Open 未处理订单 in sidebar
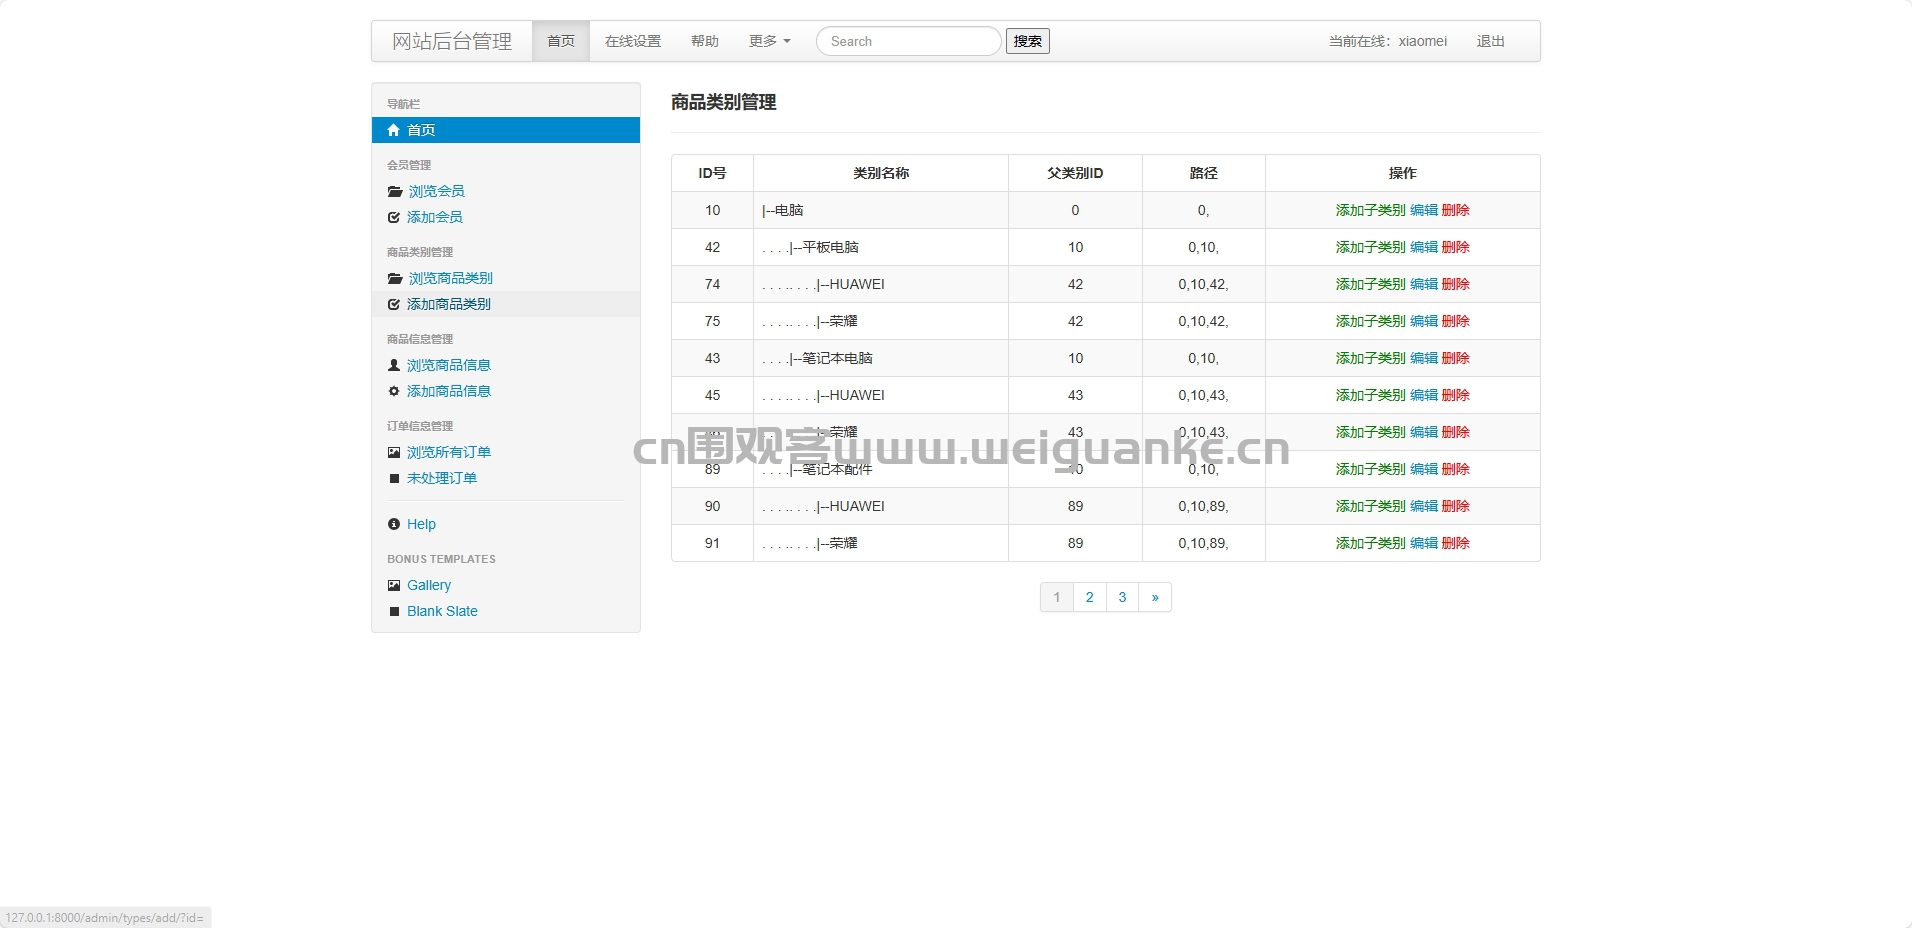This screenshot has width=1912, height=928. 442,478
